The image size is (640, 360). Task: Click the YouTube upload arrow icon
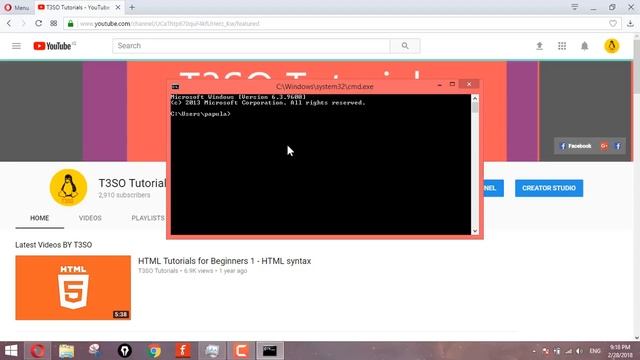click(x=539, y=46)
